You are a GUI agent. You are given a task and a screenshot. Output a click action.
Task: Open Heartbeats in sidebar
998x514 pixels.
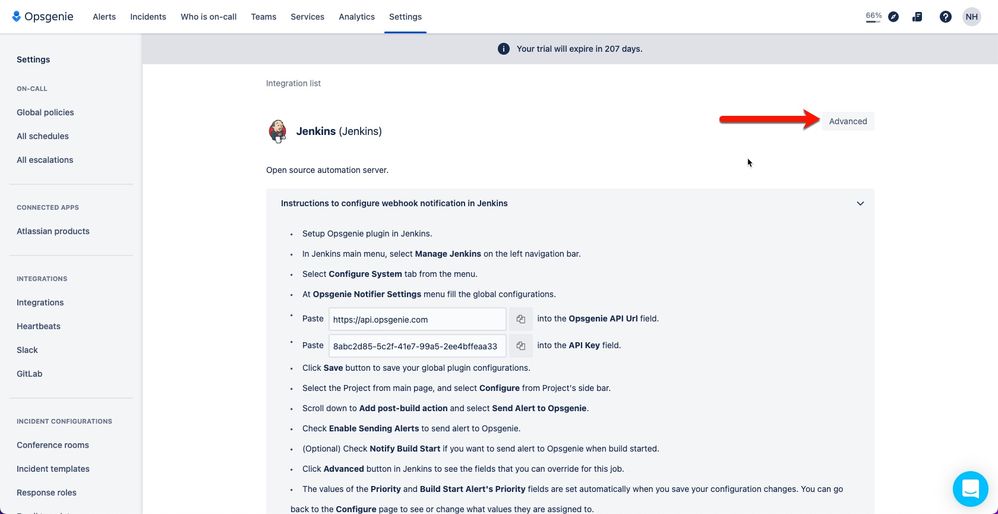39,326
